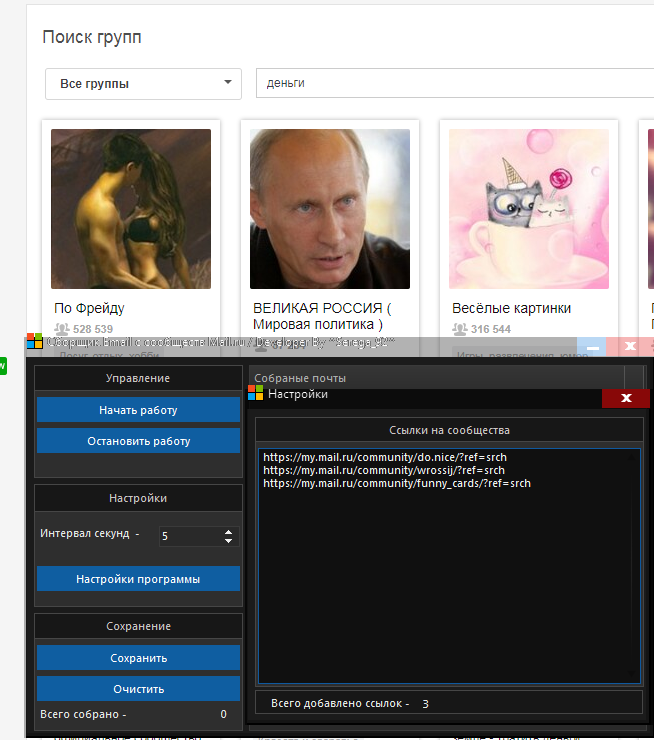Click the Ссылки на сообщества header
This screenshot has height=740, width=654.
pos(449,430)
